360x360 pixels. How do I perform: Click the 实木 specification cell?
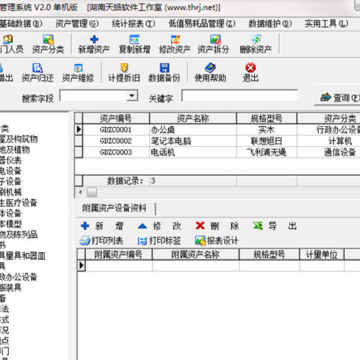[267, 130]
